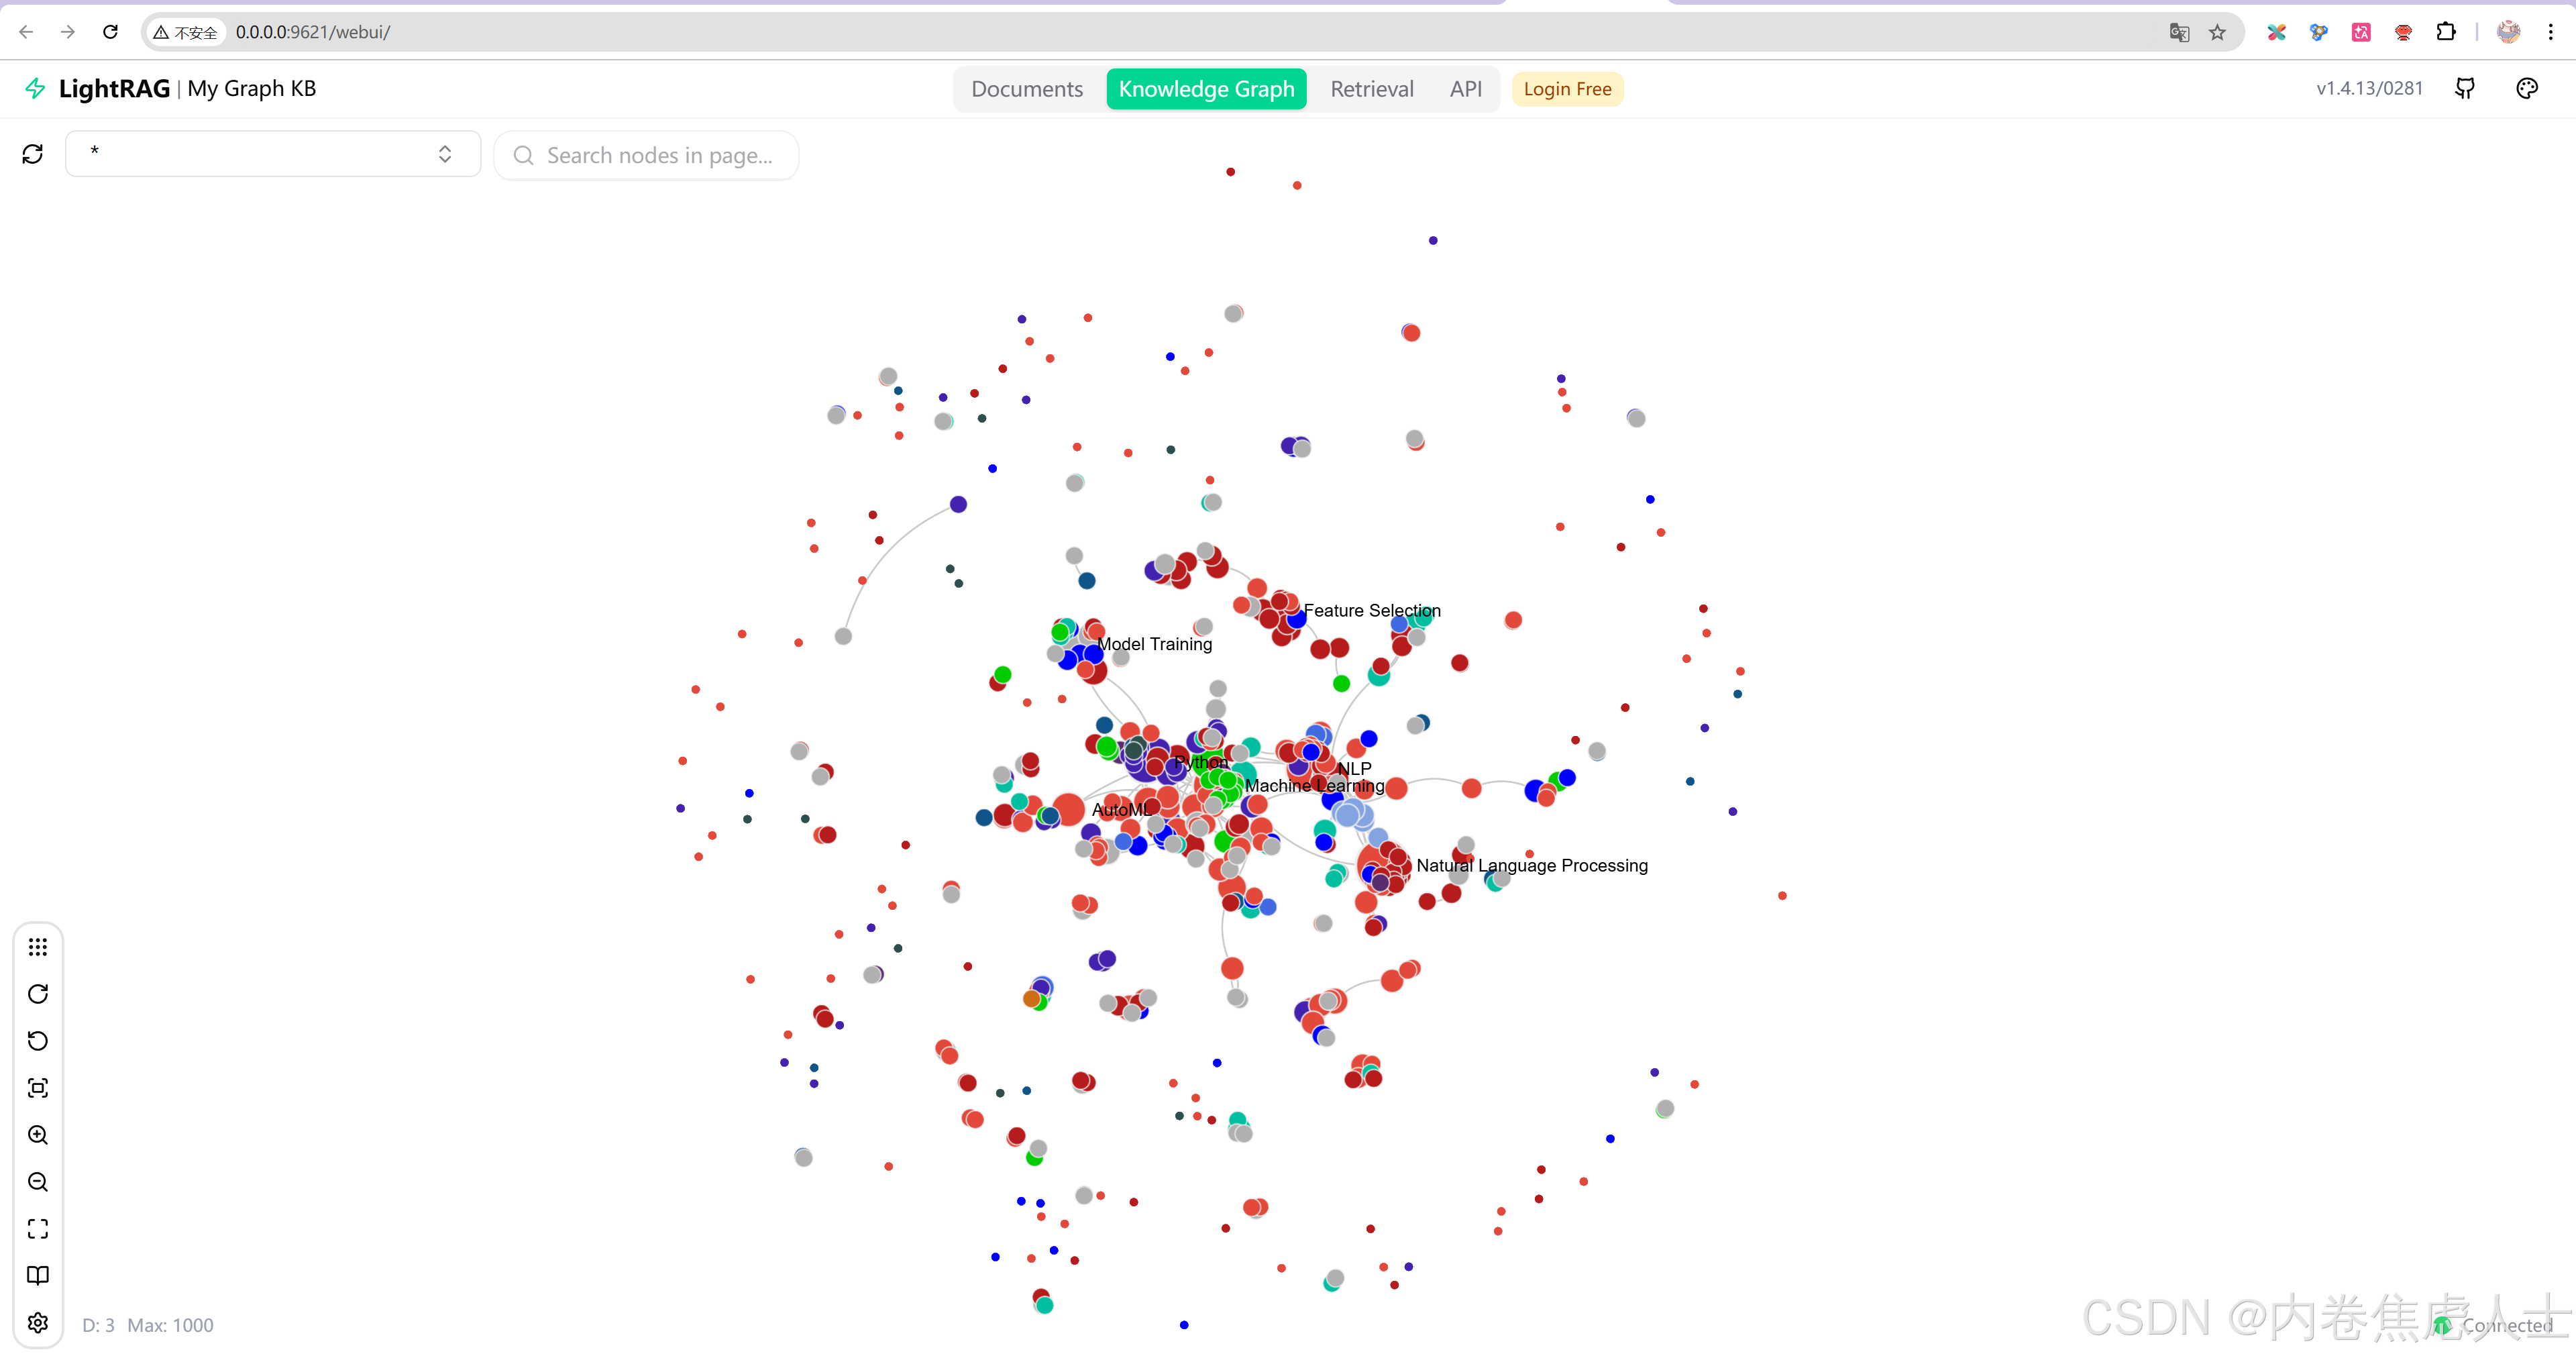Open the graph layout options grid icon
2576x1360 pixels.
coord(38,946)
